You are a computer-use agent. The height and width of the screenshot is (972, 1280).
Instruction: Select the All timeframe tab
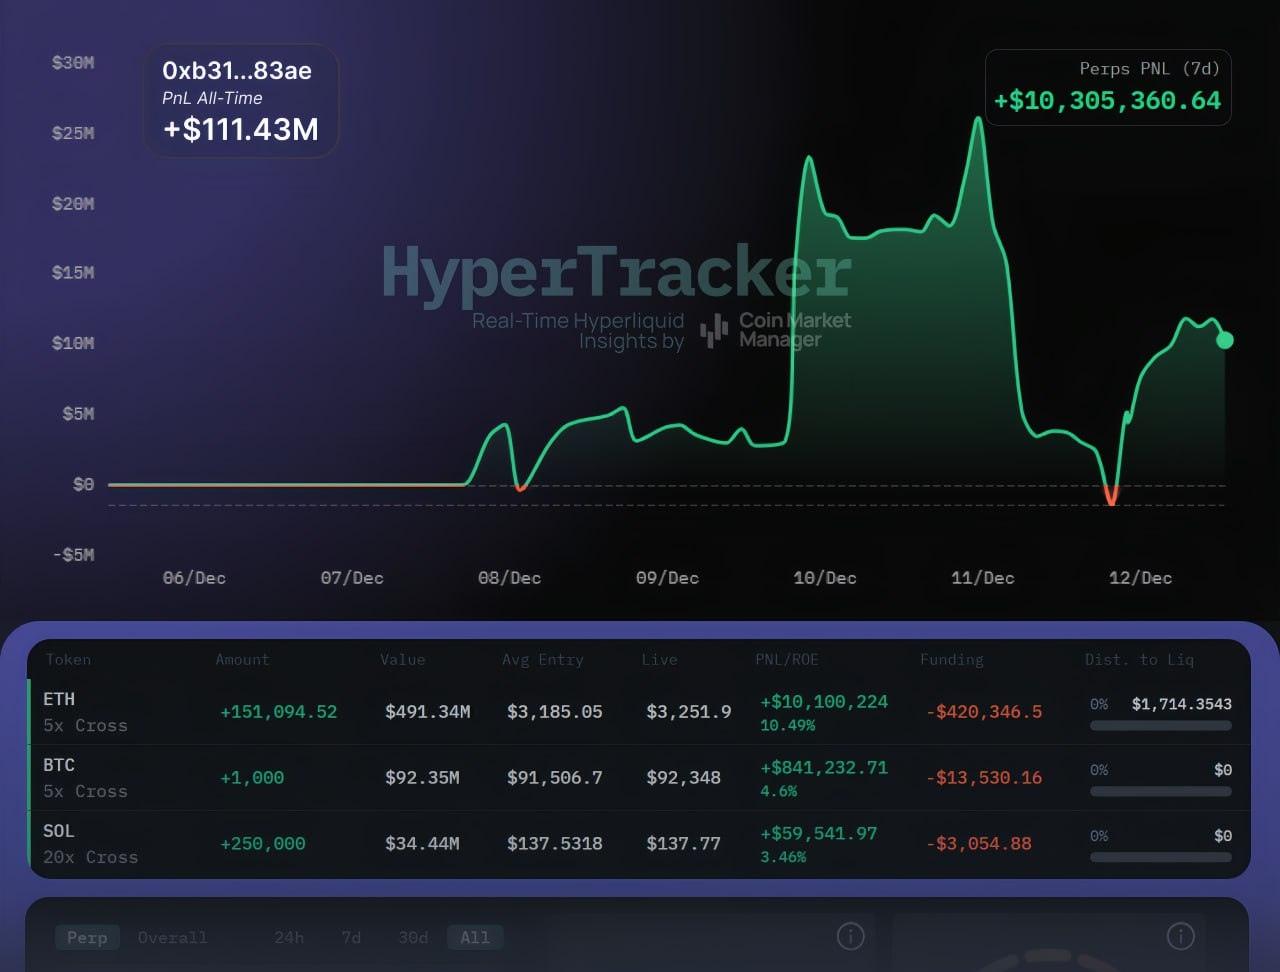[x=475, y=937]
